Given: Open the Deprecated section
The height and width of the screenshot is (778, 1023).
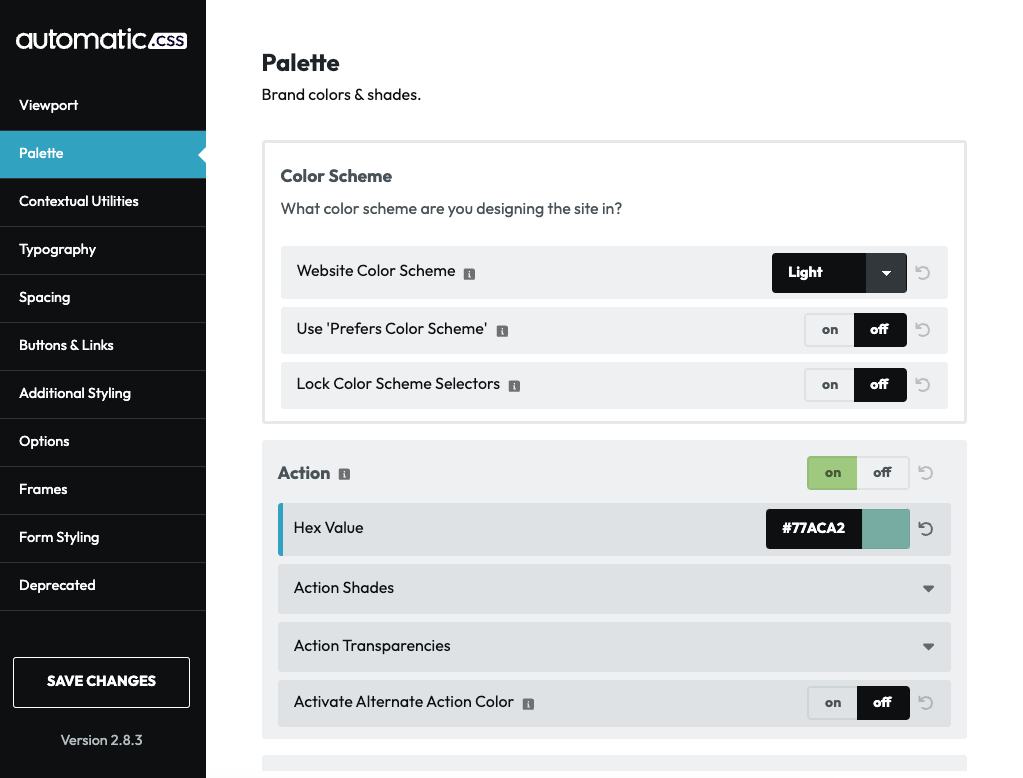Looking at the screenshot, I should point(103,585).
